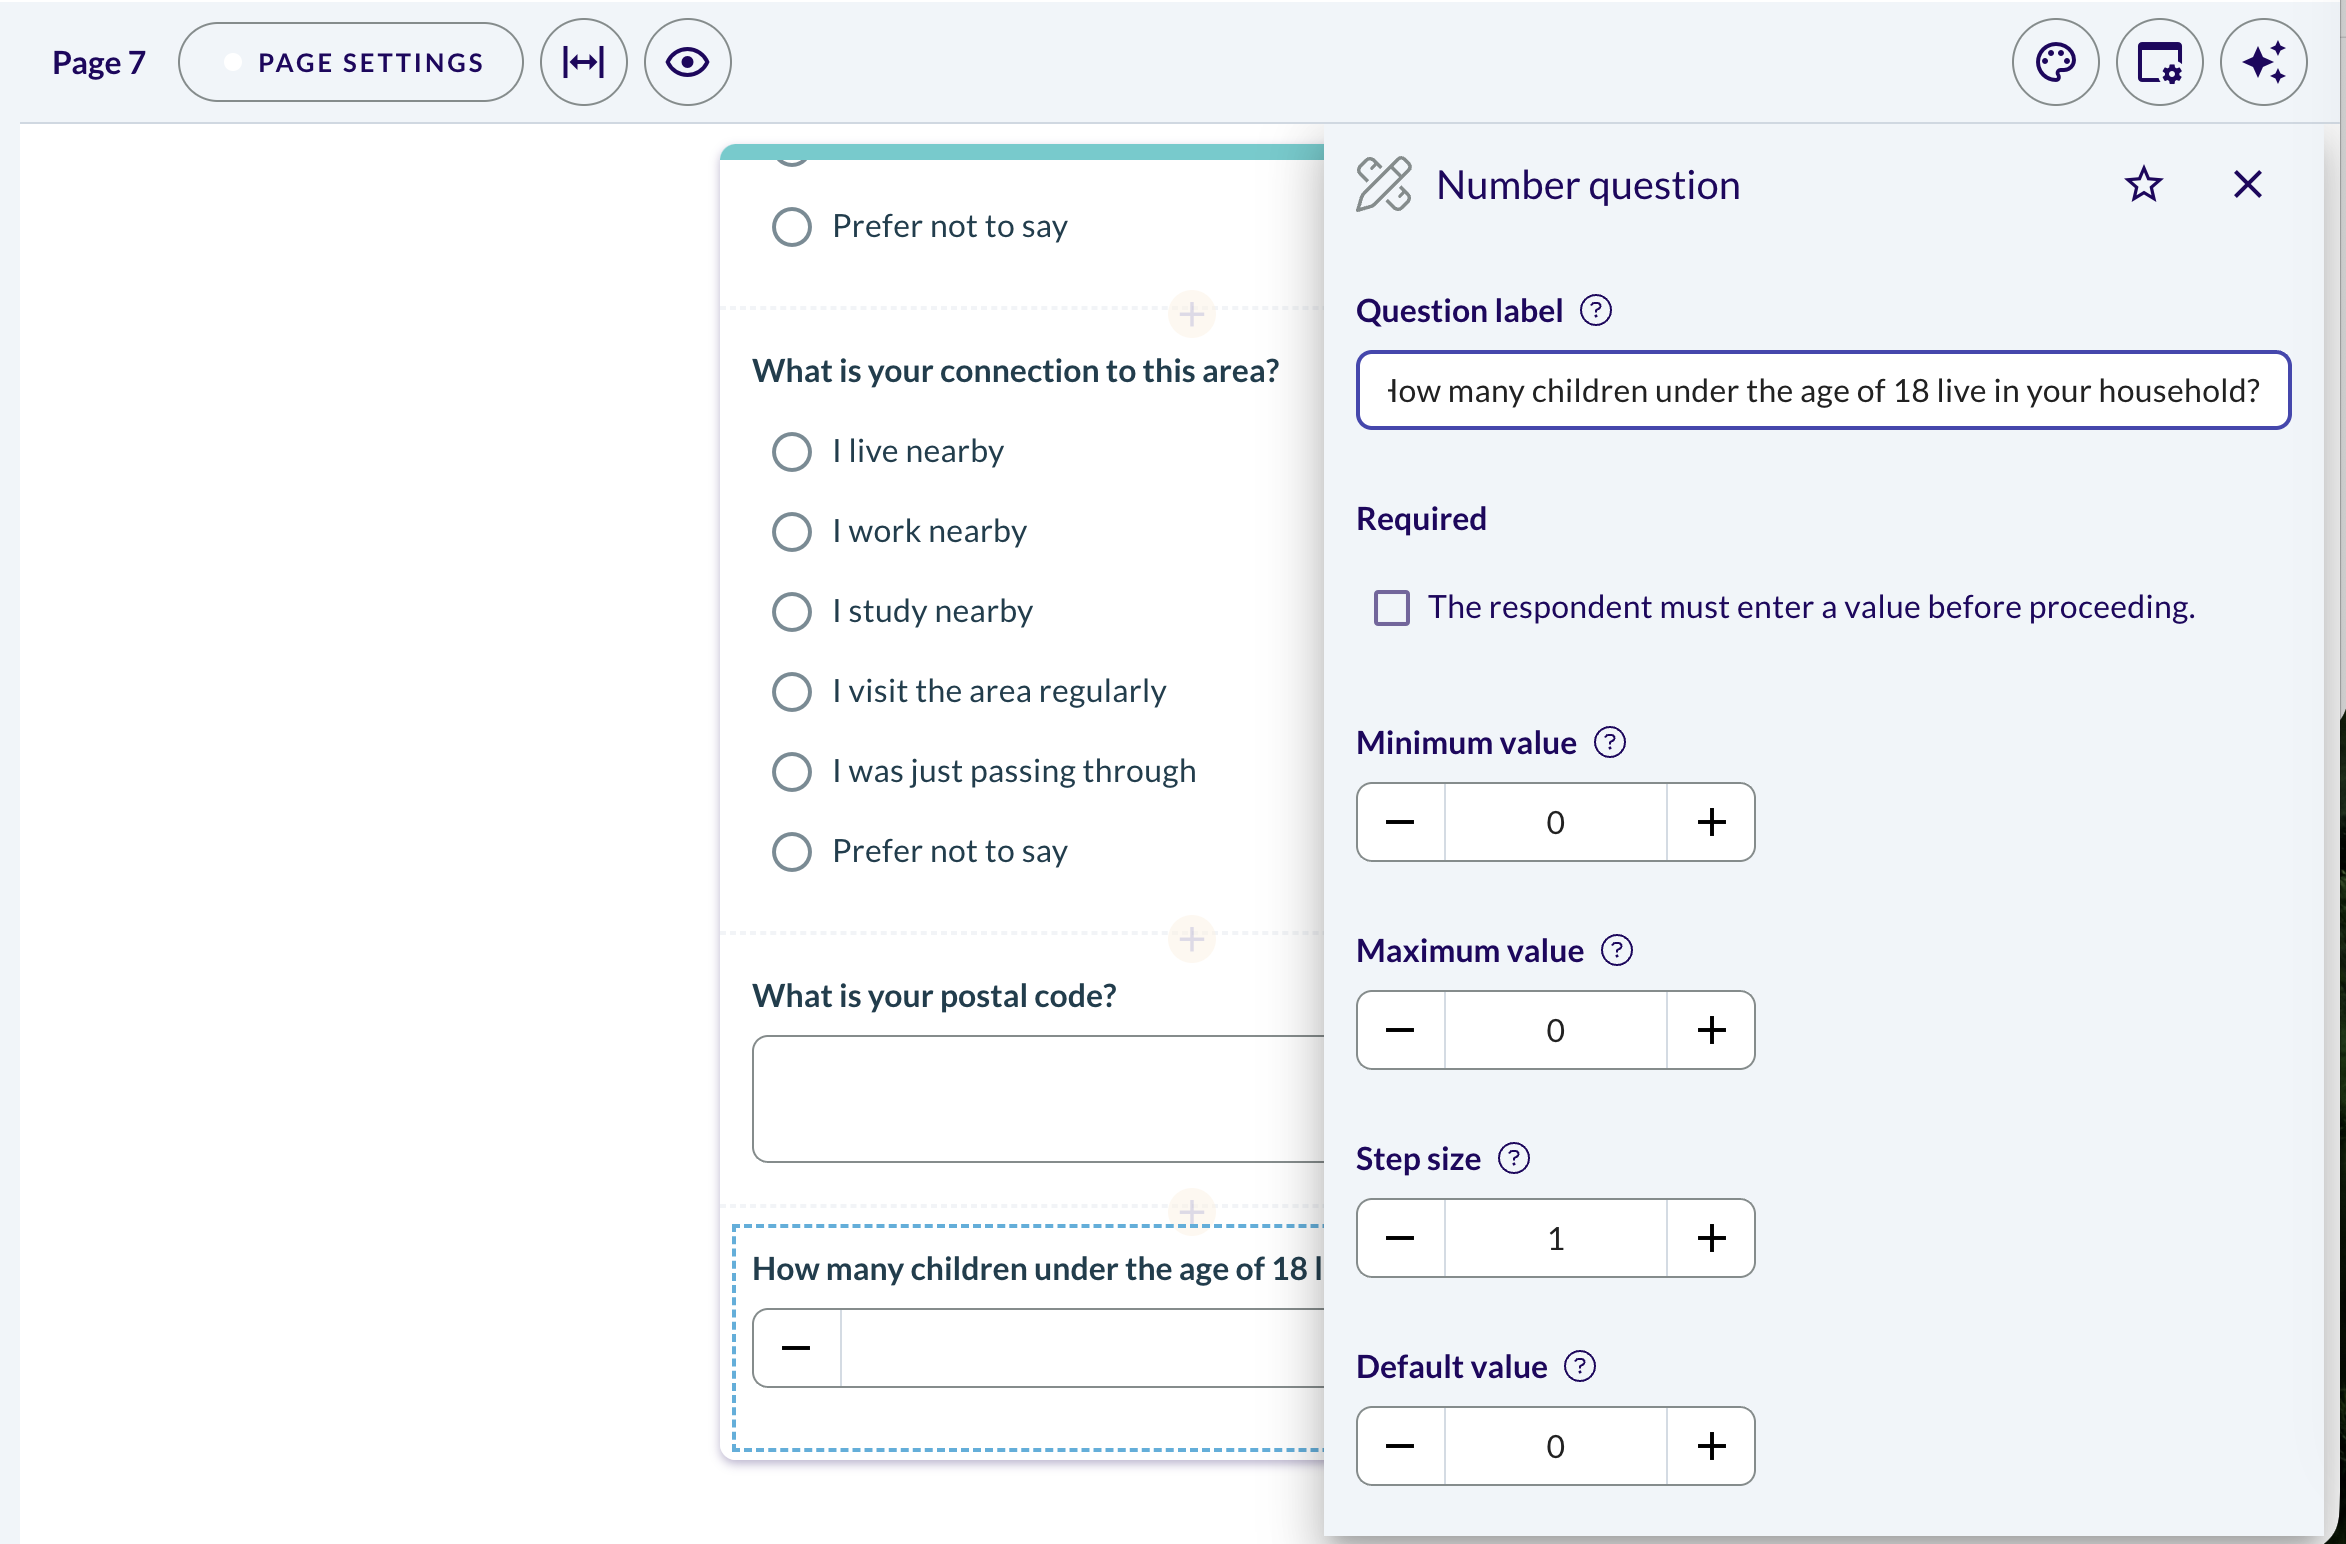This screenshot has width=2346, height=1544.
Task: Click minus on children question preview
Action: [x=796, y=1348]
